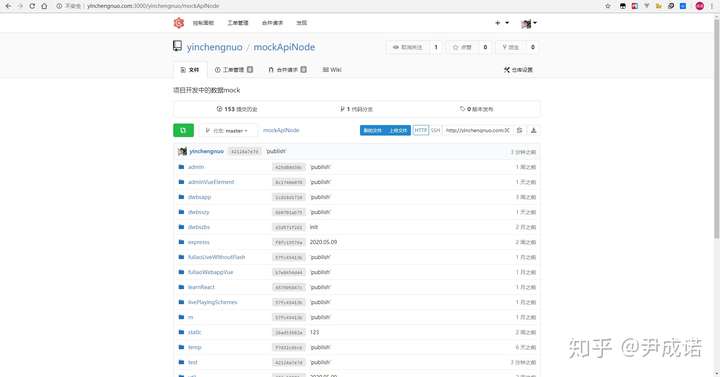
Task: Bookmark this page with the star icon
Action: tap(608, 6)
